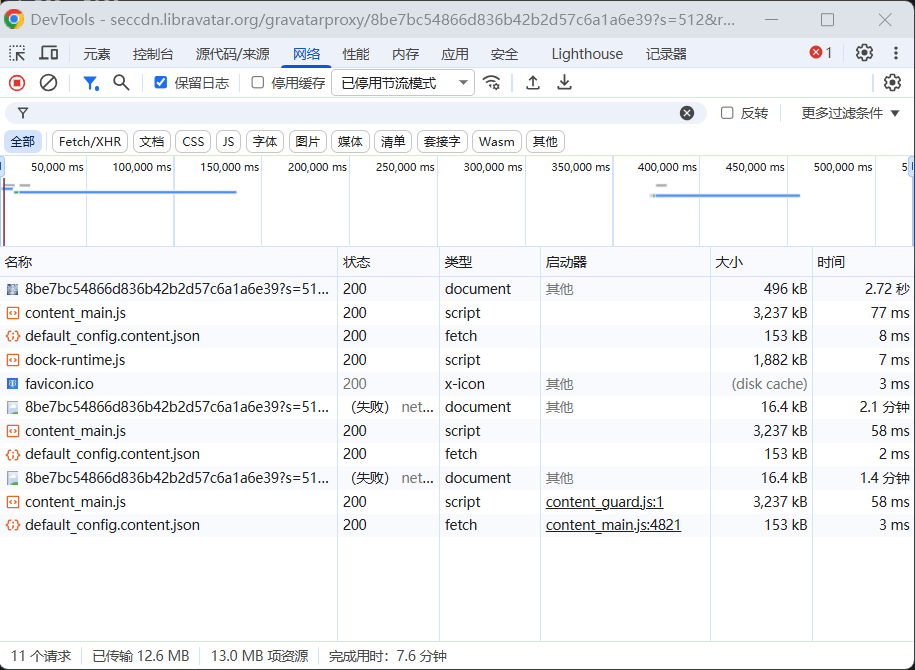
Task: Filter by 其他 other type button
Action: tap(545, 142)
